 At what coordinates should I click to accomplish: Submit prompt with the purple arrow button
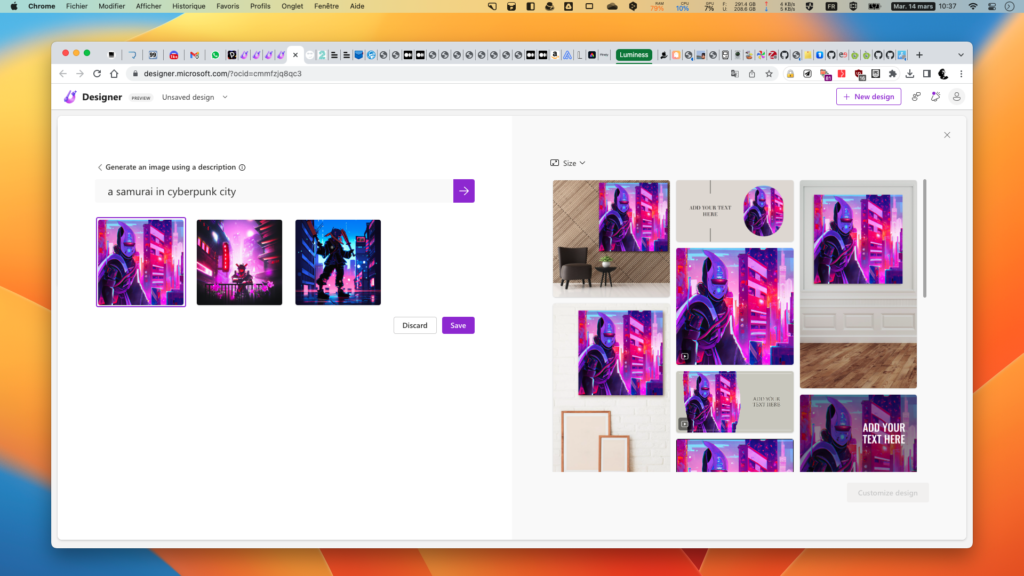[464, 191]
